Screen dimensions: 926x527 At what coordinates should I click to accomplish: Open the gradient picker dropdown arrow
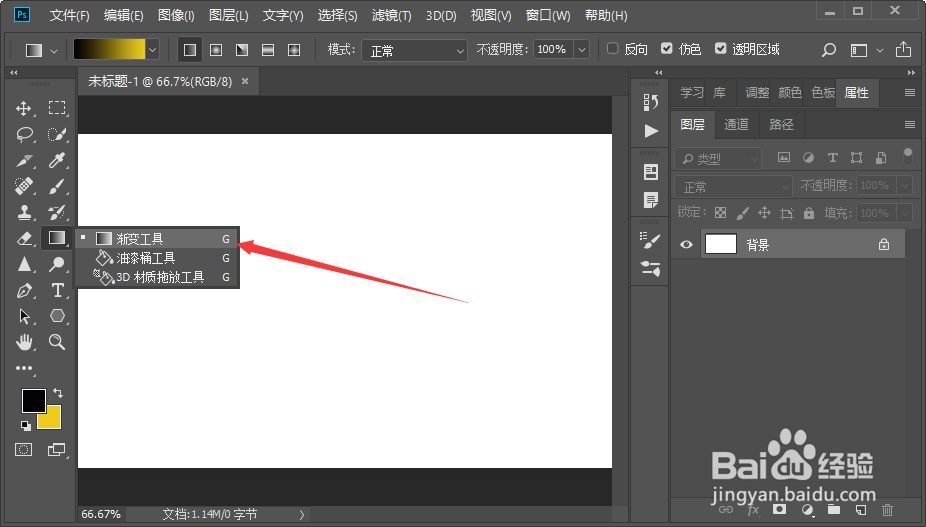click(153, 50)
